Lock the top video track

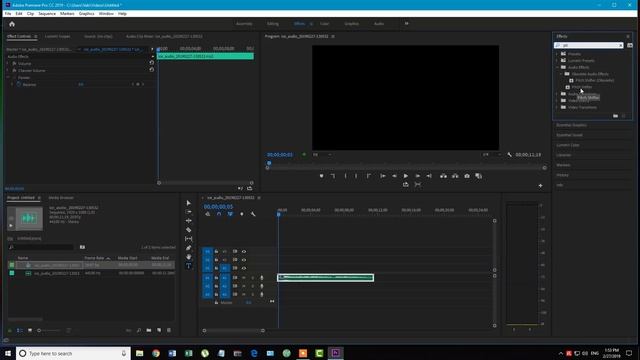click(216, 251)
